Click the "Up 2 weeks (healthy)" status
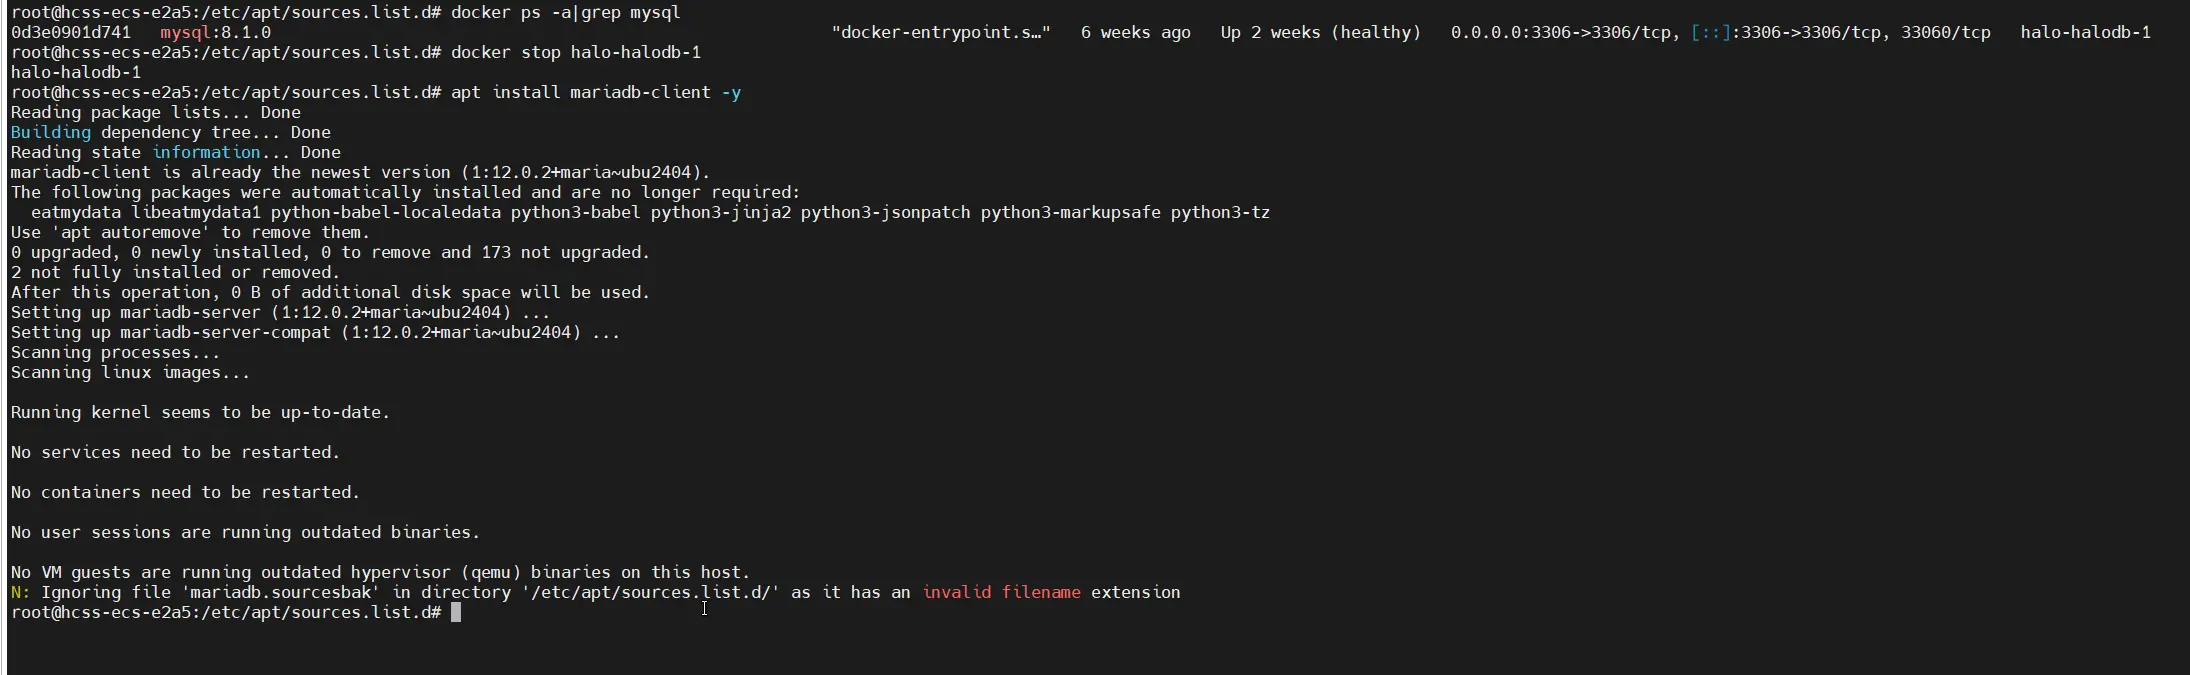 (1320, 32)
